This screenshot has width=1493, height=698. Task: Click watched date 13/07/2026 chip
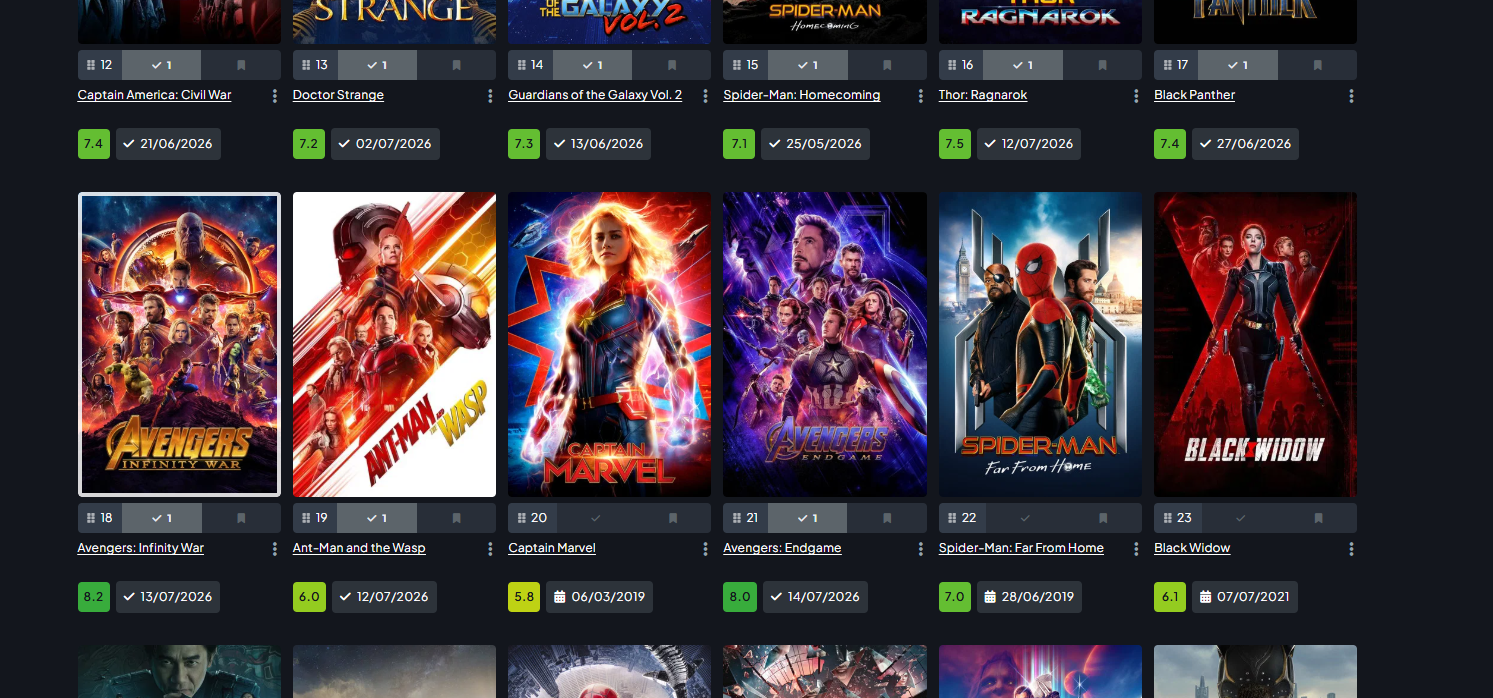click(168, 597)
